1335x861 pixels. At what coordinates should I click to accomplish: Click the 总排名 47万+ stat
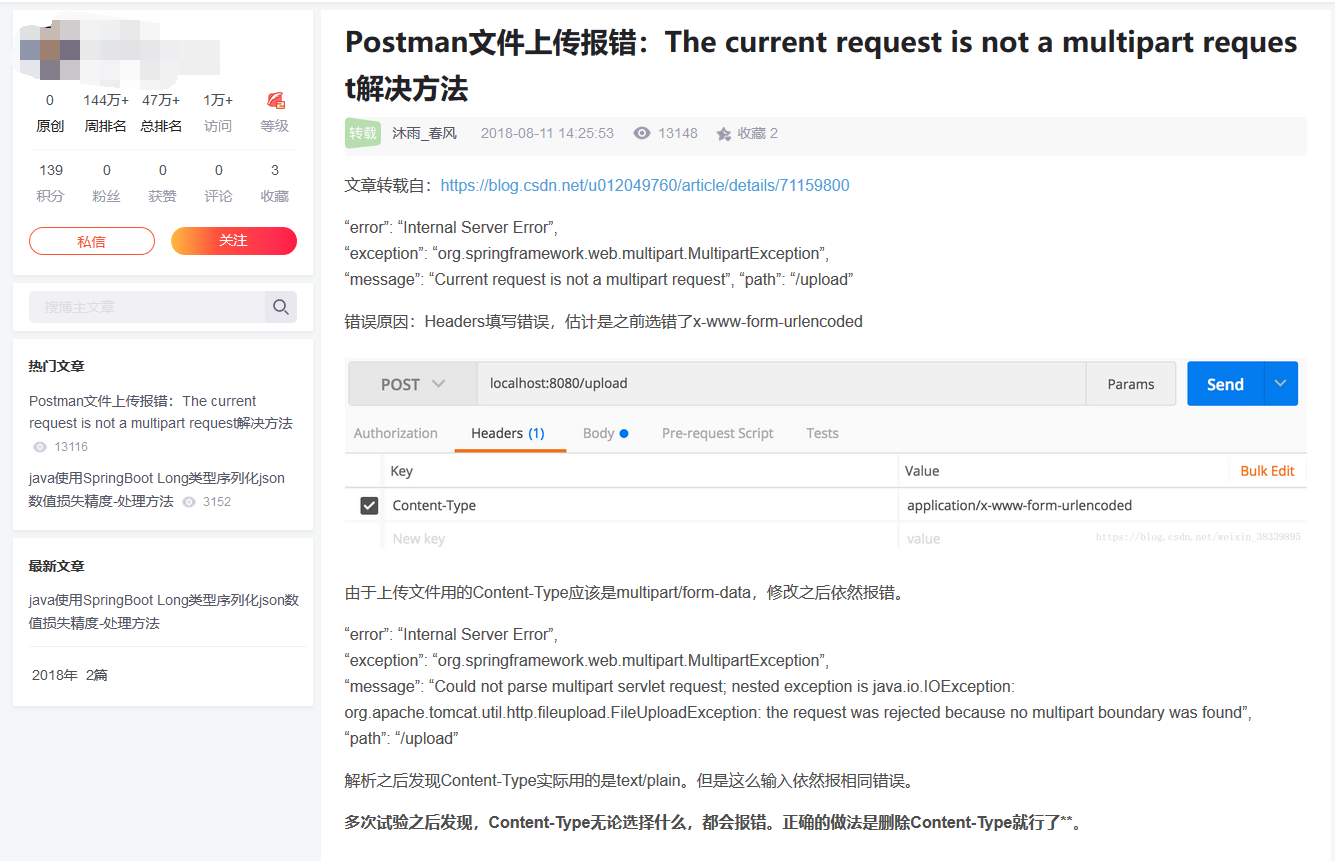coord(161,113)
